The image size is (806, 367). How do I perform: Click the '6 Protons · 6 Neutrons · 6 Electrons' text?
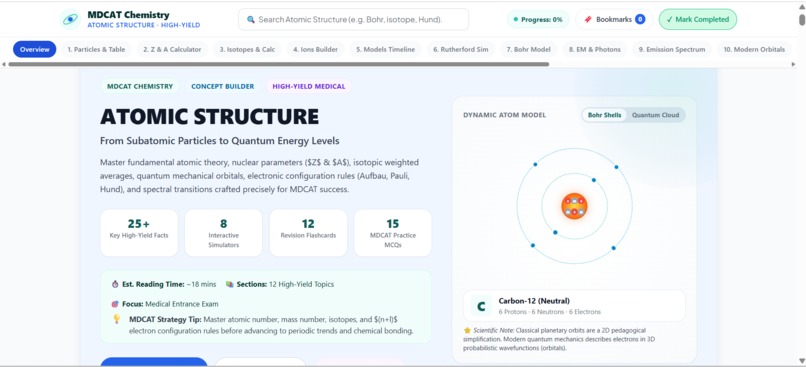[x=549, y=312]
